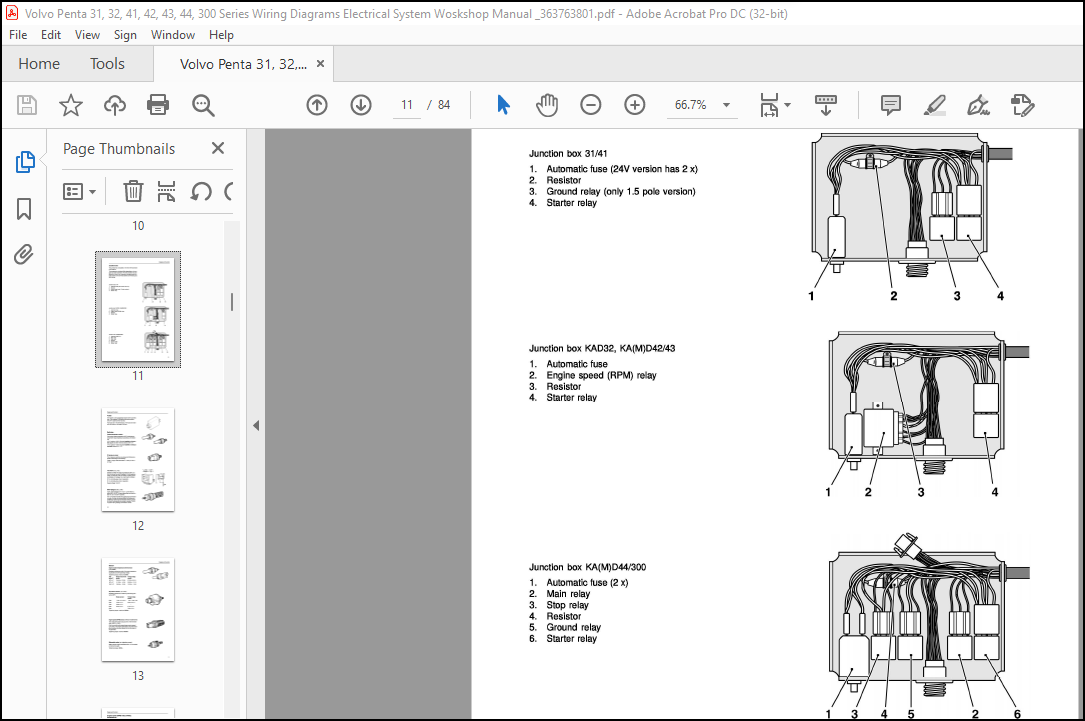Open the Sign menu
Screen dimensions: 1085x721
click(125, 35)
